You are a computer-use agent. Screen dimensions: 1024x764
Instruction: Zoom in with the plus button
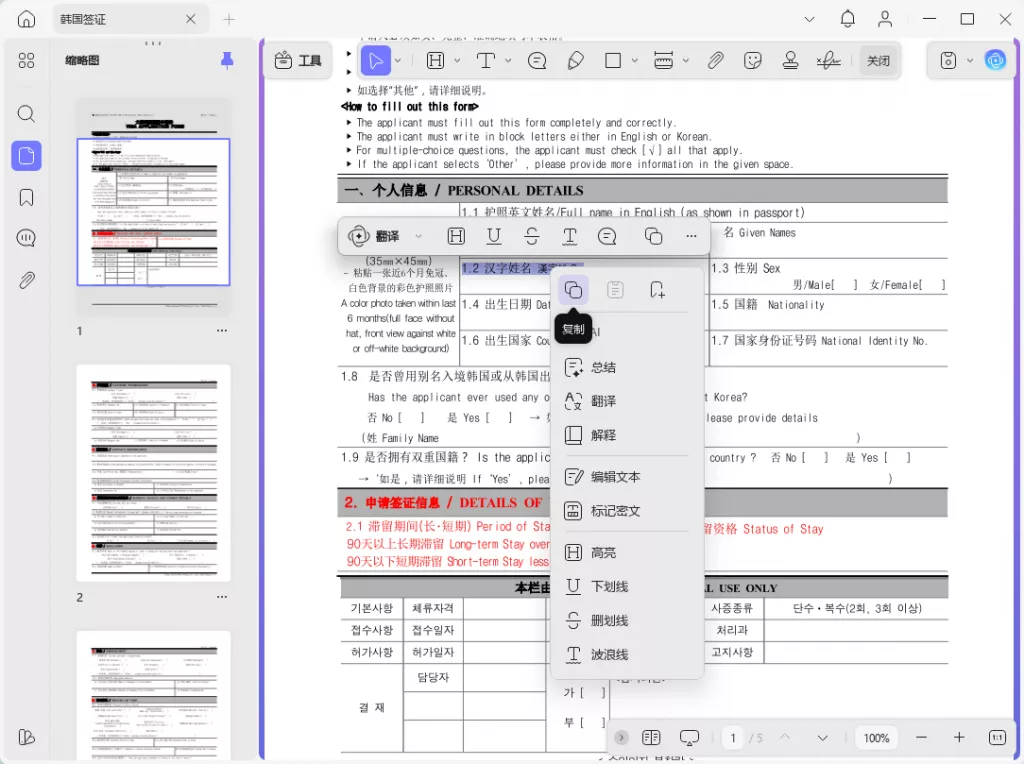coord(959,738)
